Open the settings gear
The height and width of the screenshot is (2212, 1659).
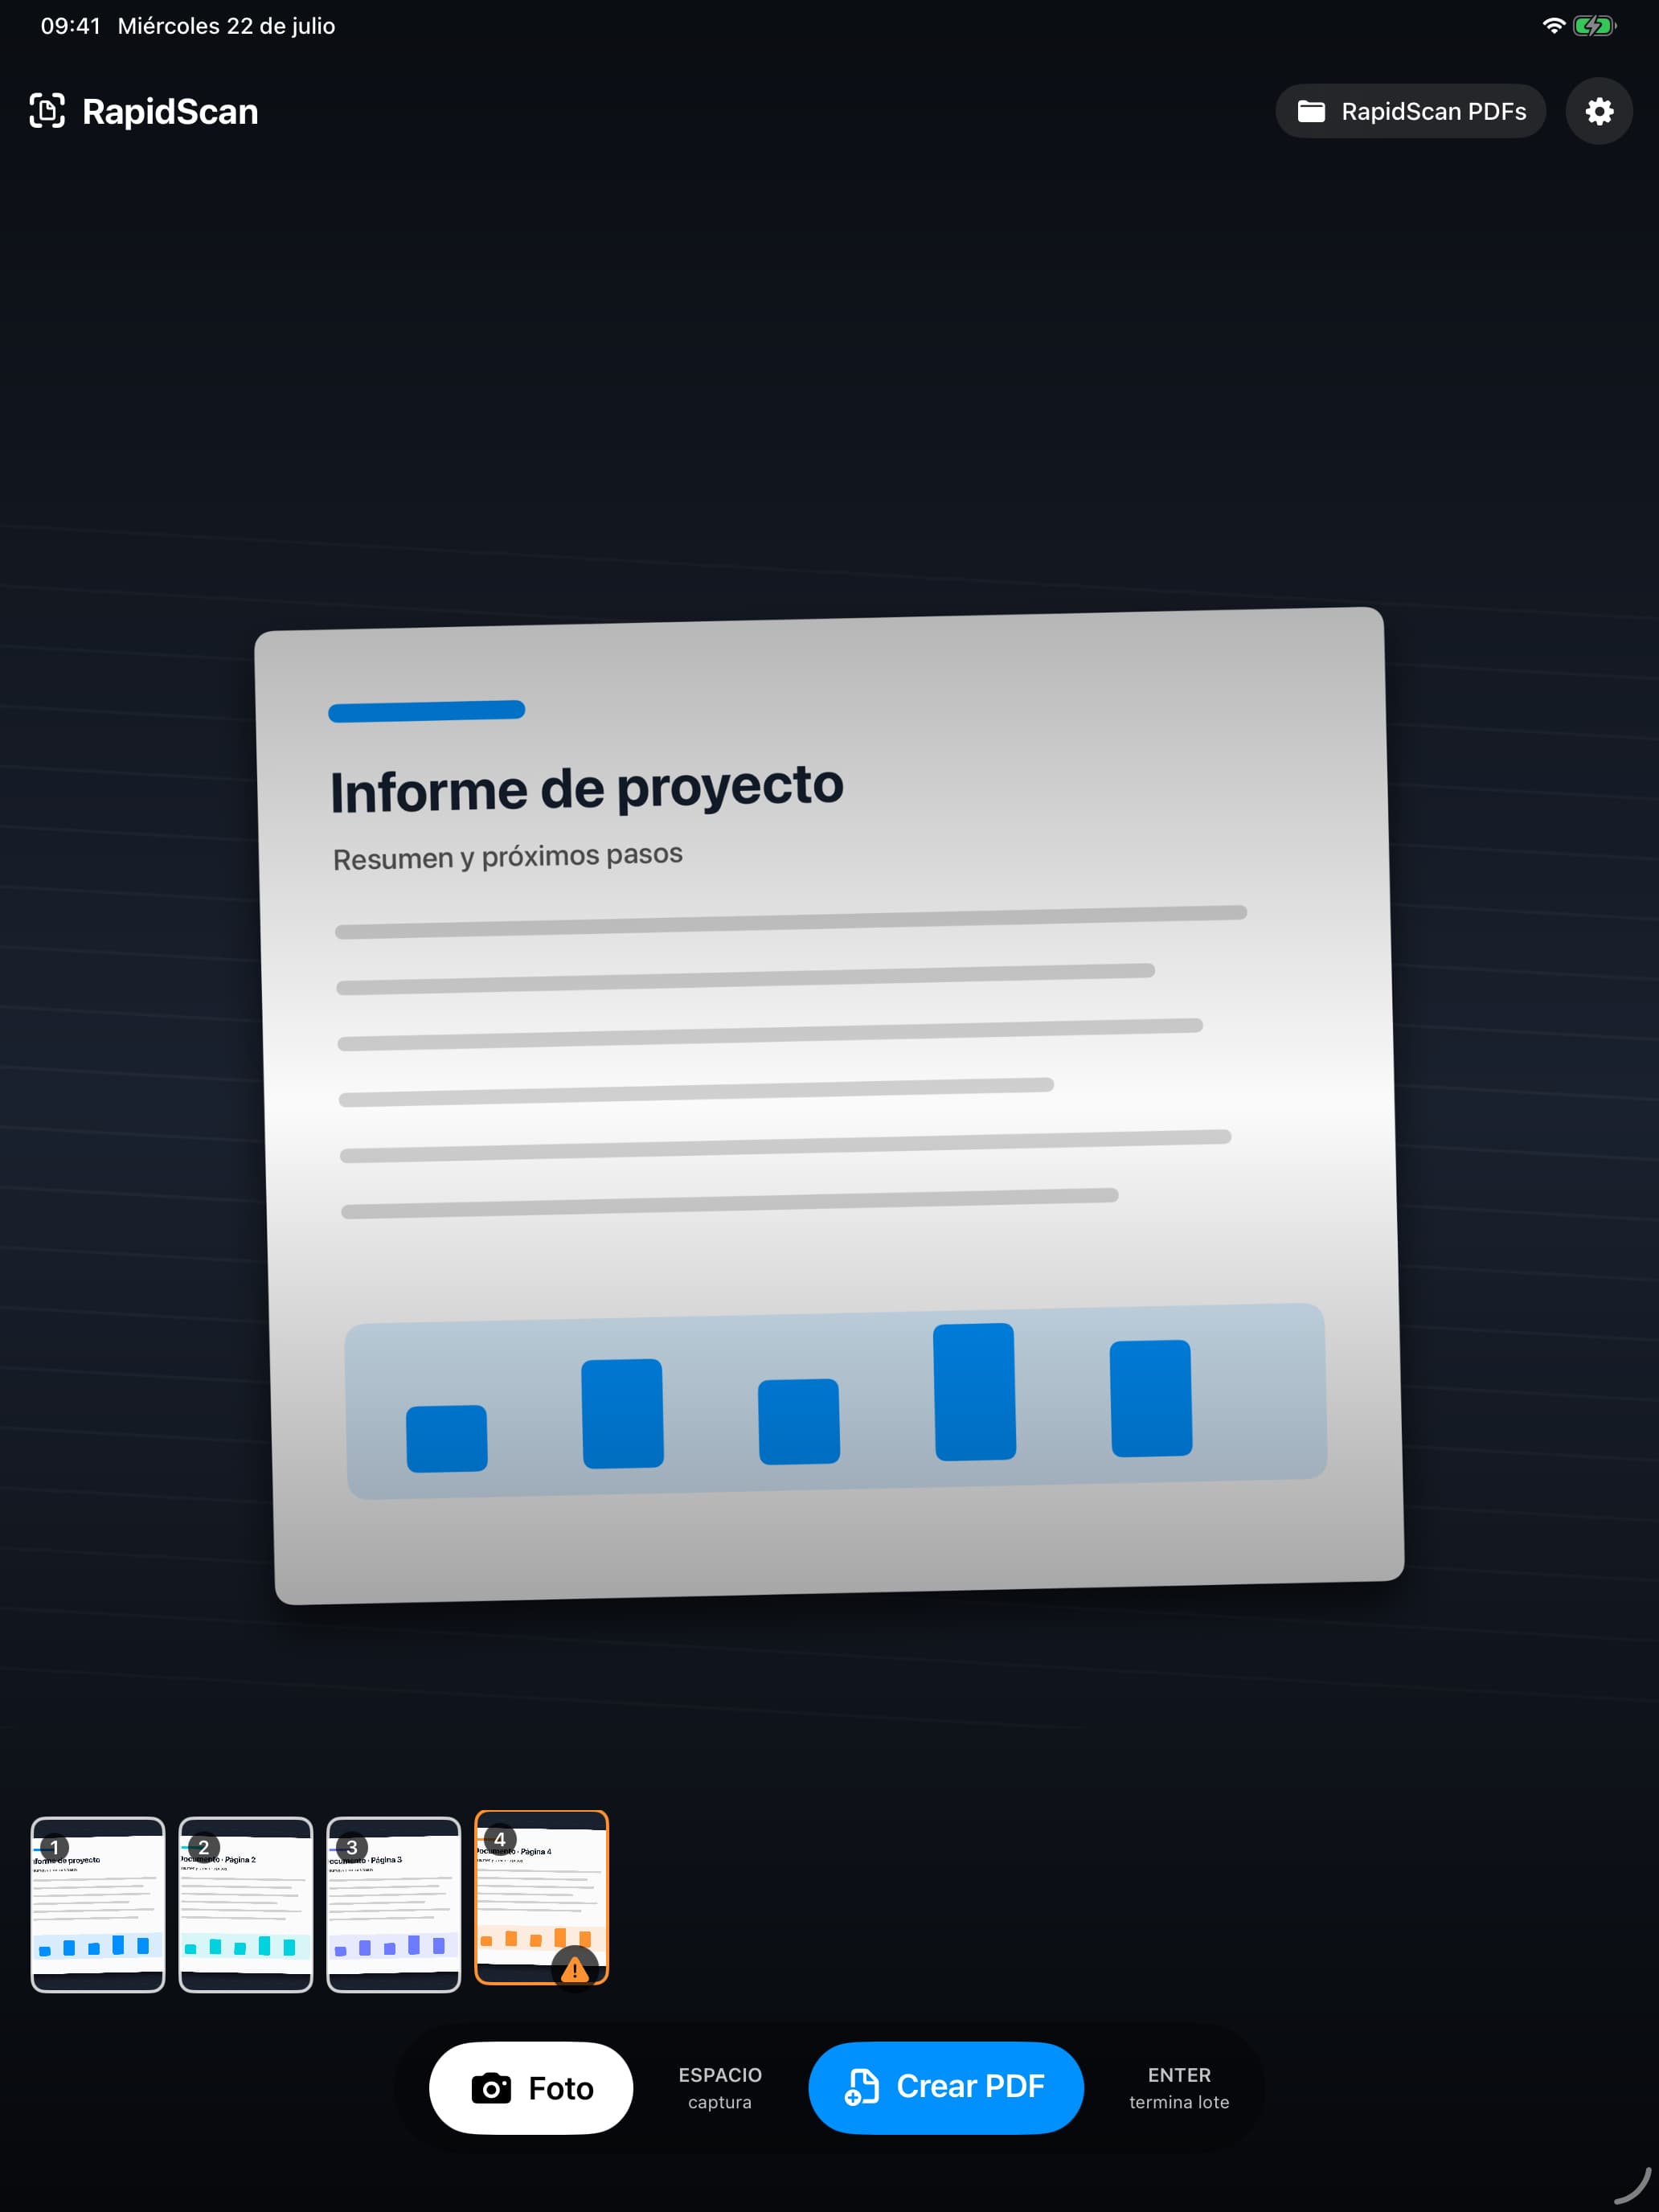pyautogui.click(x=1598, y=111)
